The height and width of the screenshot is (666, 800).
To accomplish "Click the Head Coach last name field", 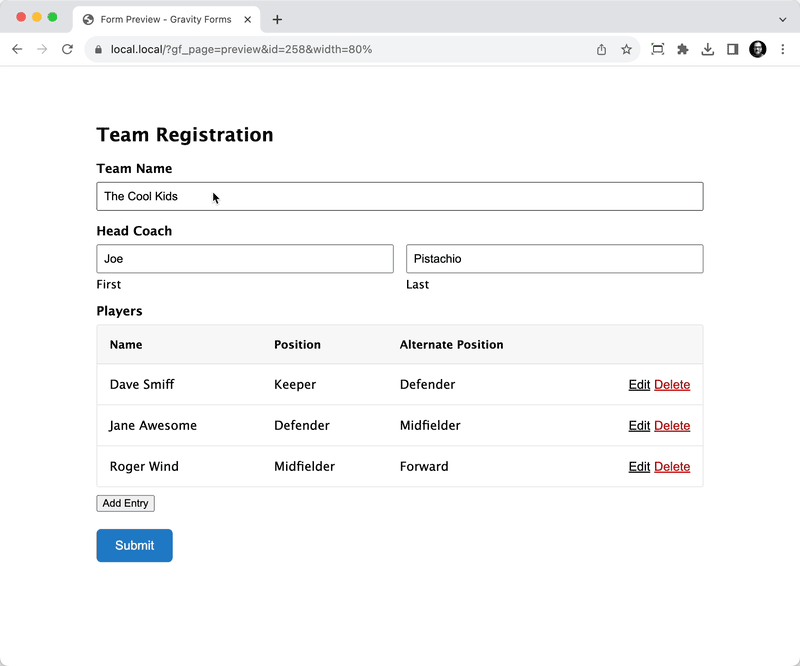I will [555, 259].
